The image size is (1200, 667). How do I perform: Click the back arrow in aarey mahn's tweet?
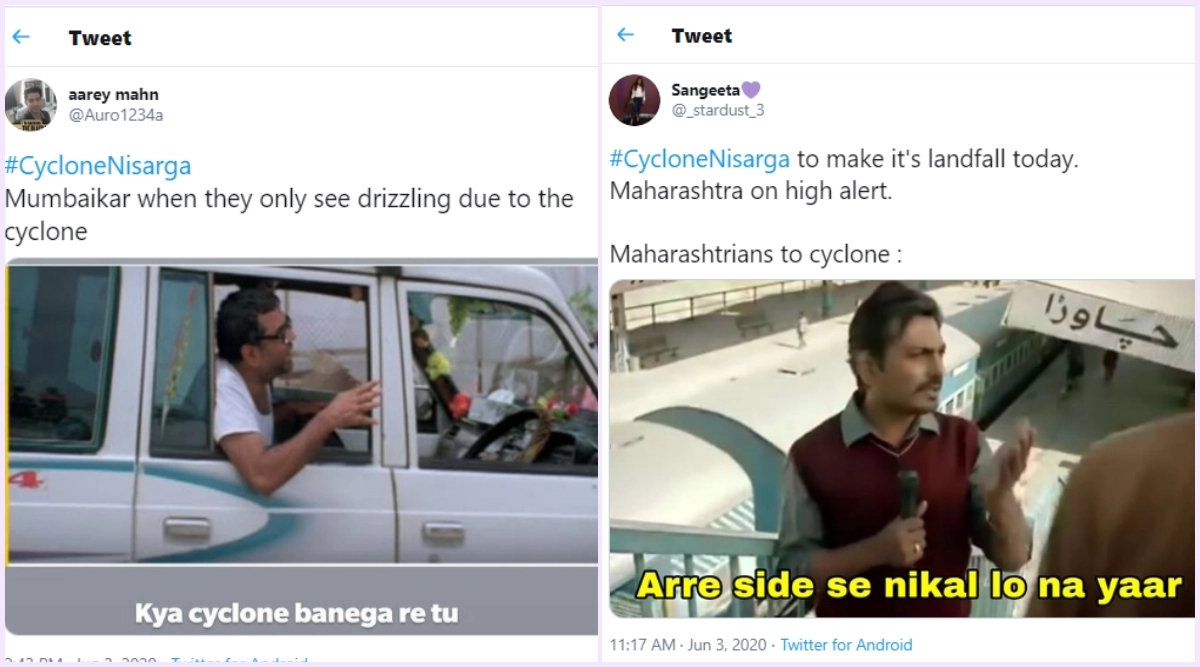(x=21, y=37)
